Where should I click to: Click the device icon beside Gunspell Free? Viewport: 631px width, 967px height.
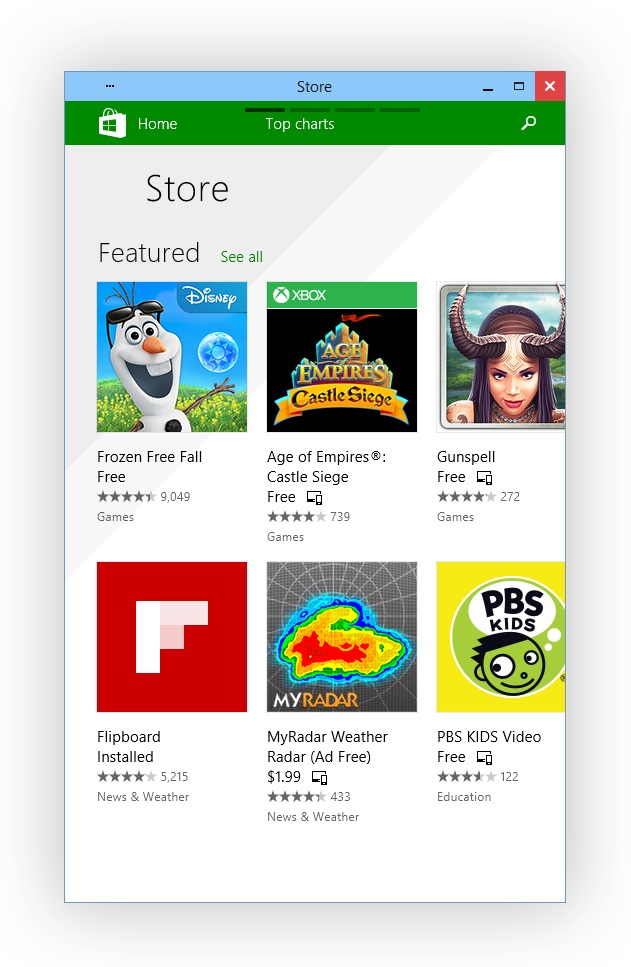click(484, 478)
